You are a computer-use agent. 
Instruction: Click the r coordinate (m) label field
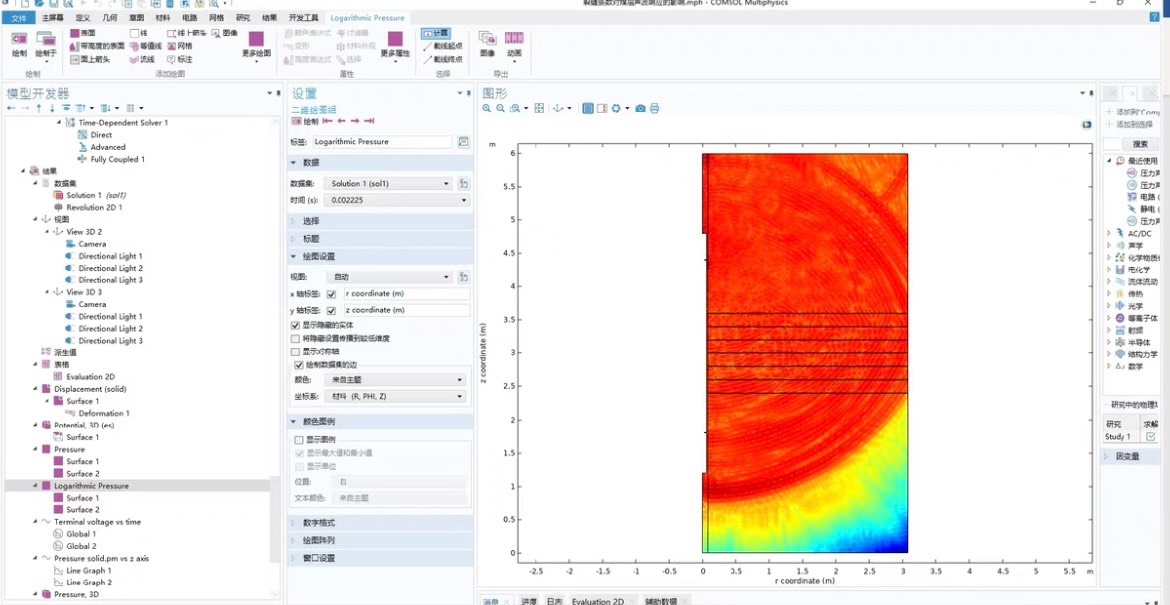tap(406, 294)
